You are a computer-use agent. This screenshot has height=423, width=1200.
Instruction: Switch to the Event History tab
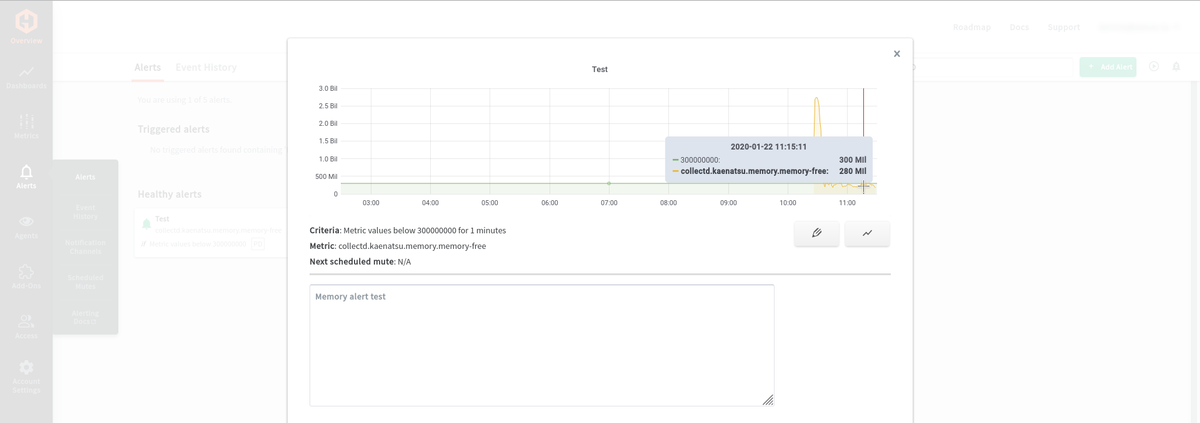[x=206, y=67]
